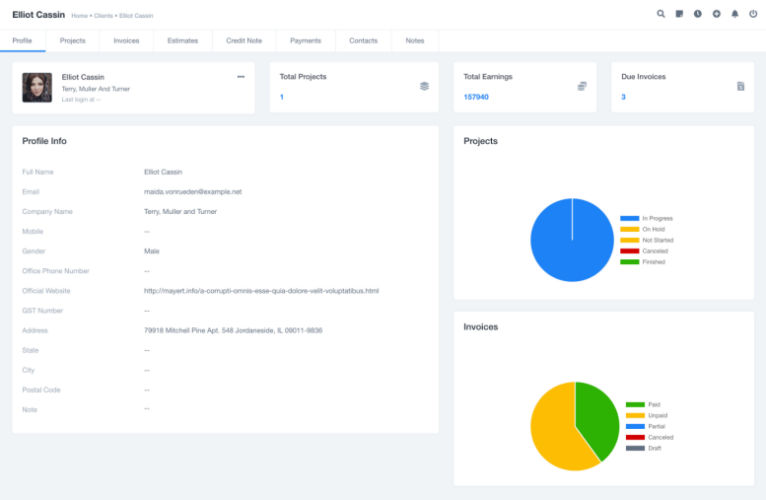Screen dimensions: 766x500
Task: Click the Clients breadcrumb link
Action: click(104, 16)
